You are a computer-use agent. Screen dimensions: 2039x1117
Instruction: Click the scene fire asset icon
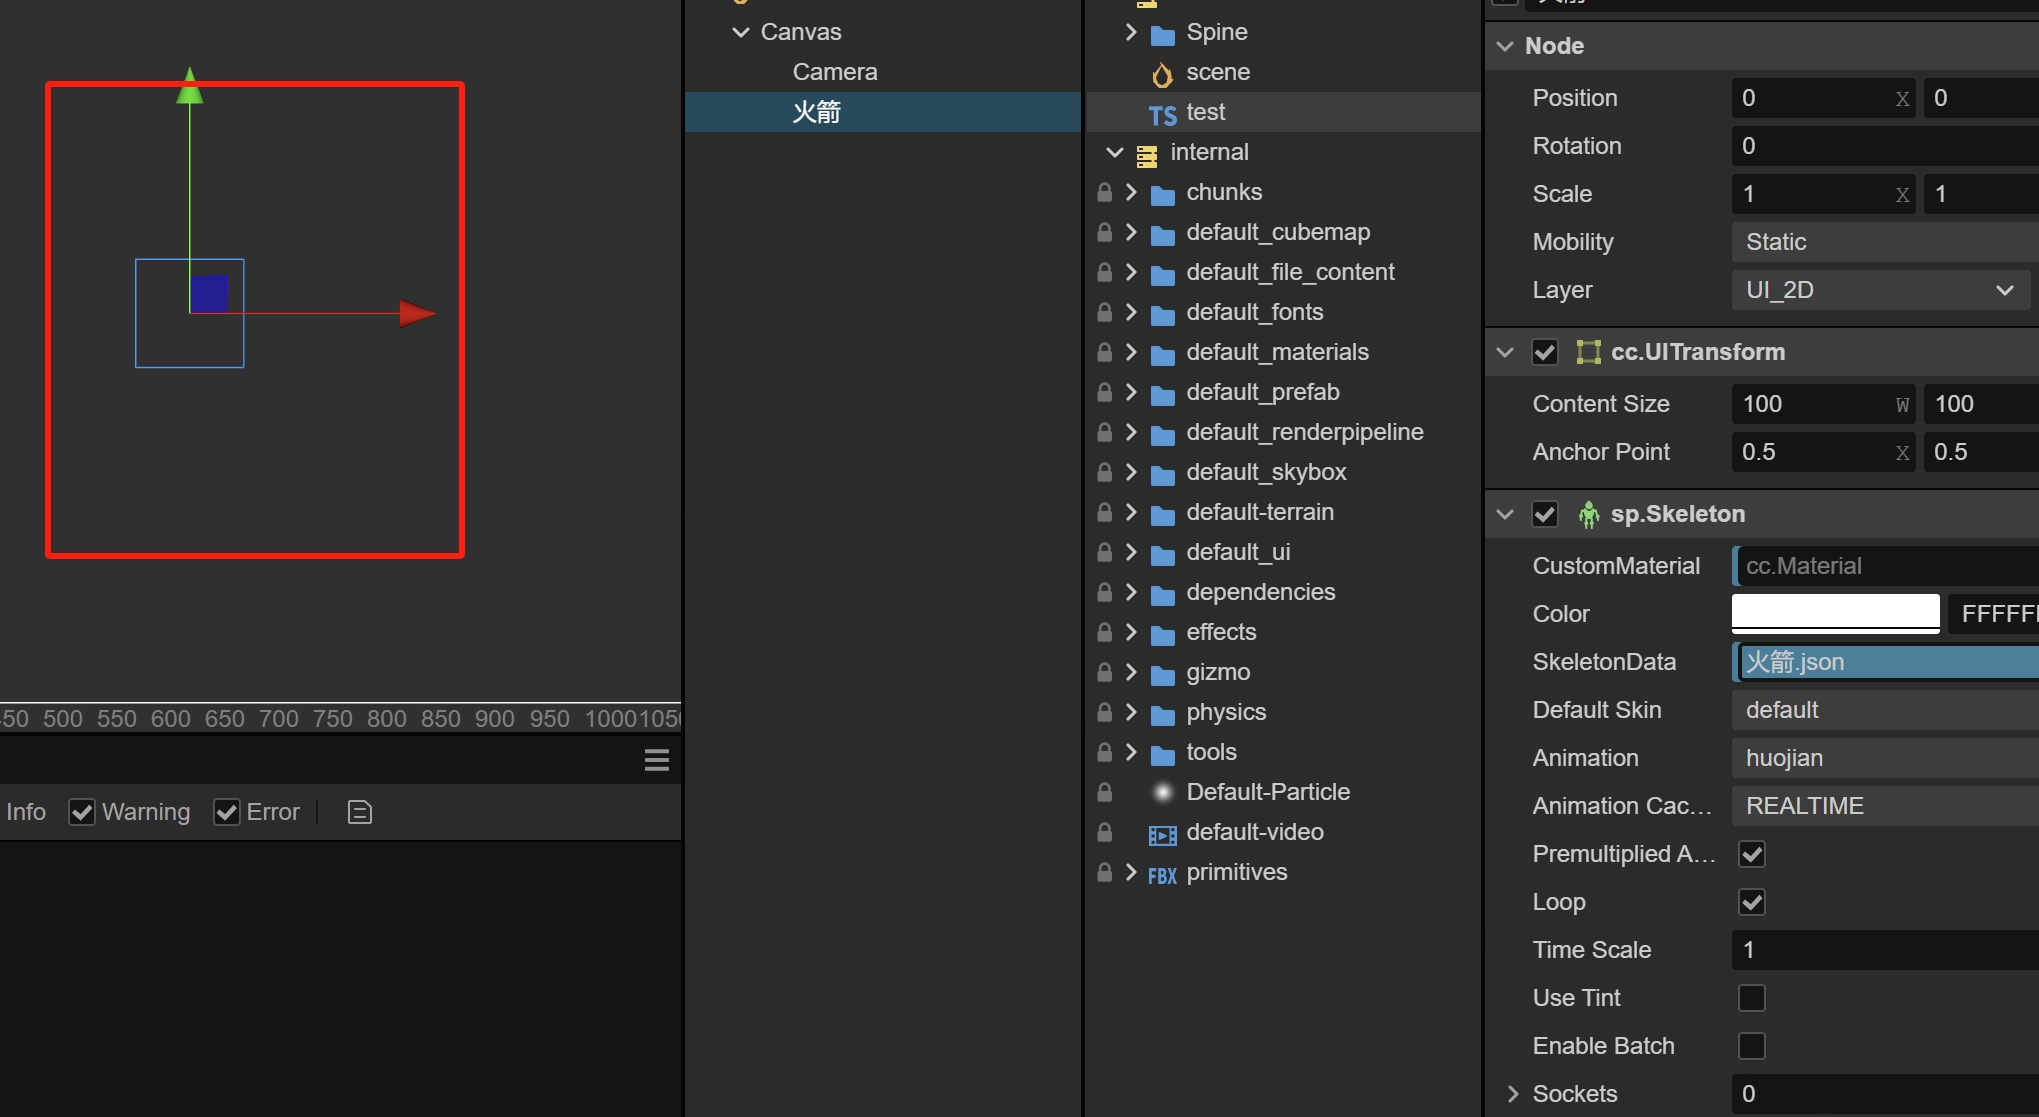tap(1162, 74)
